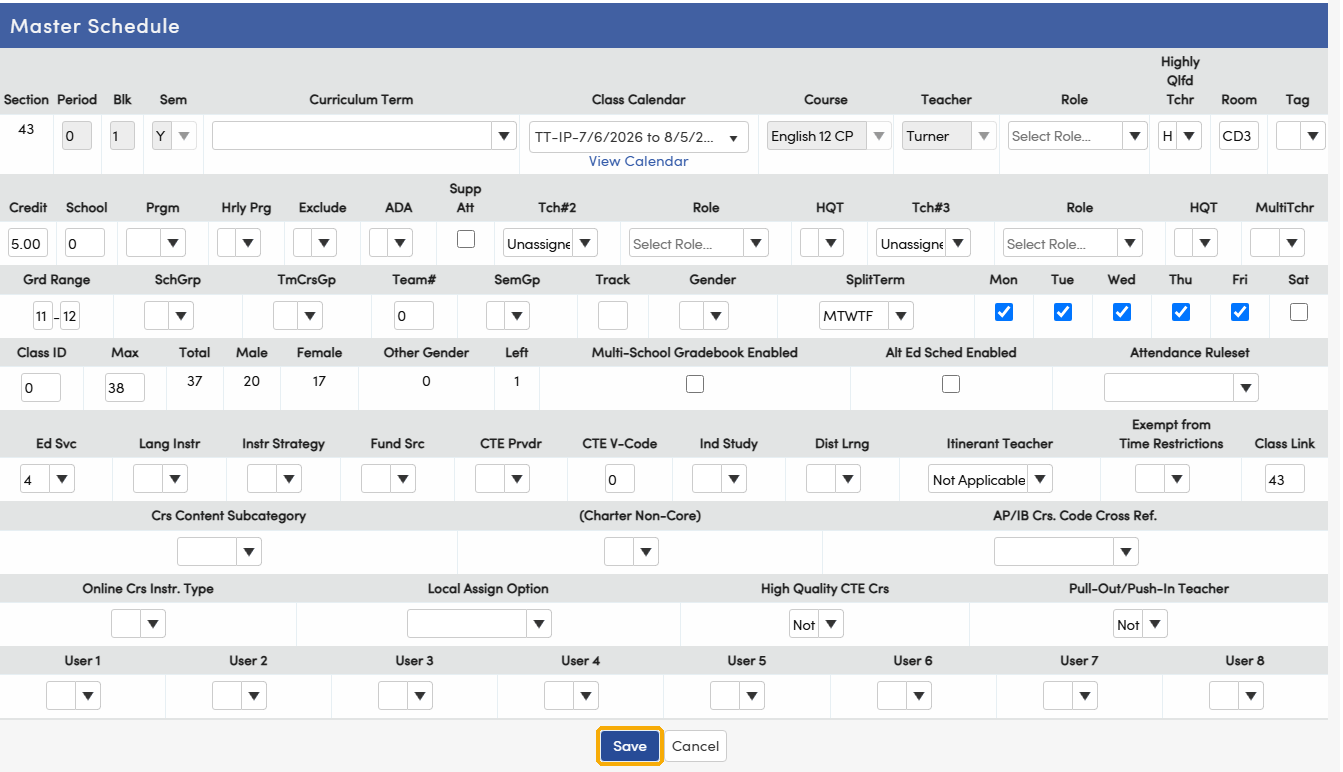The image size is (1343, 772).
Task: Click the Save button
Action: 630,746
